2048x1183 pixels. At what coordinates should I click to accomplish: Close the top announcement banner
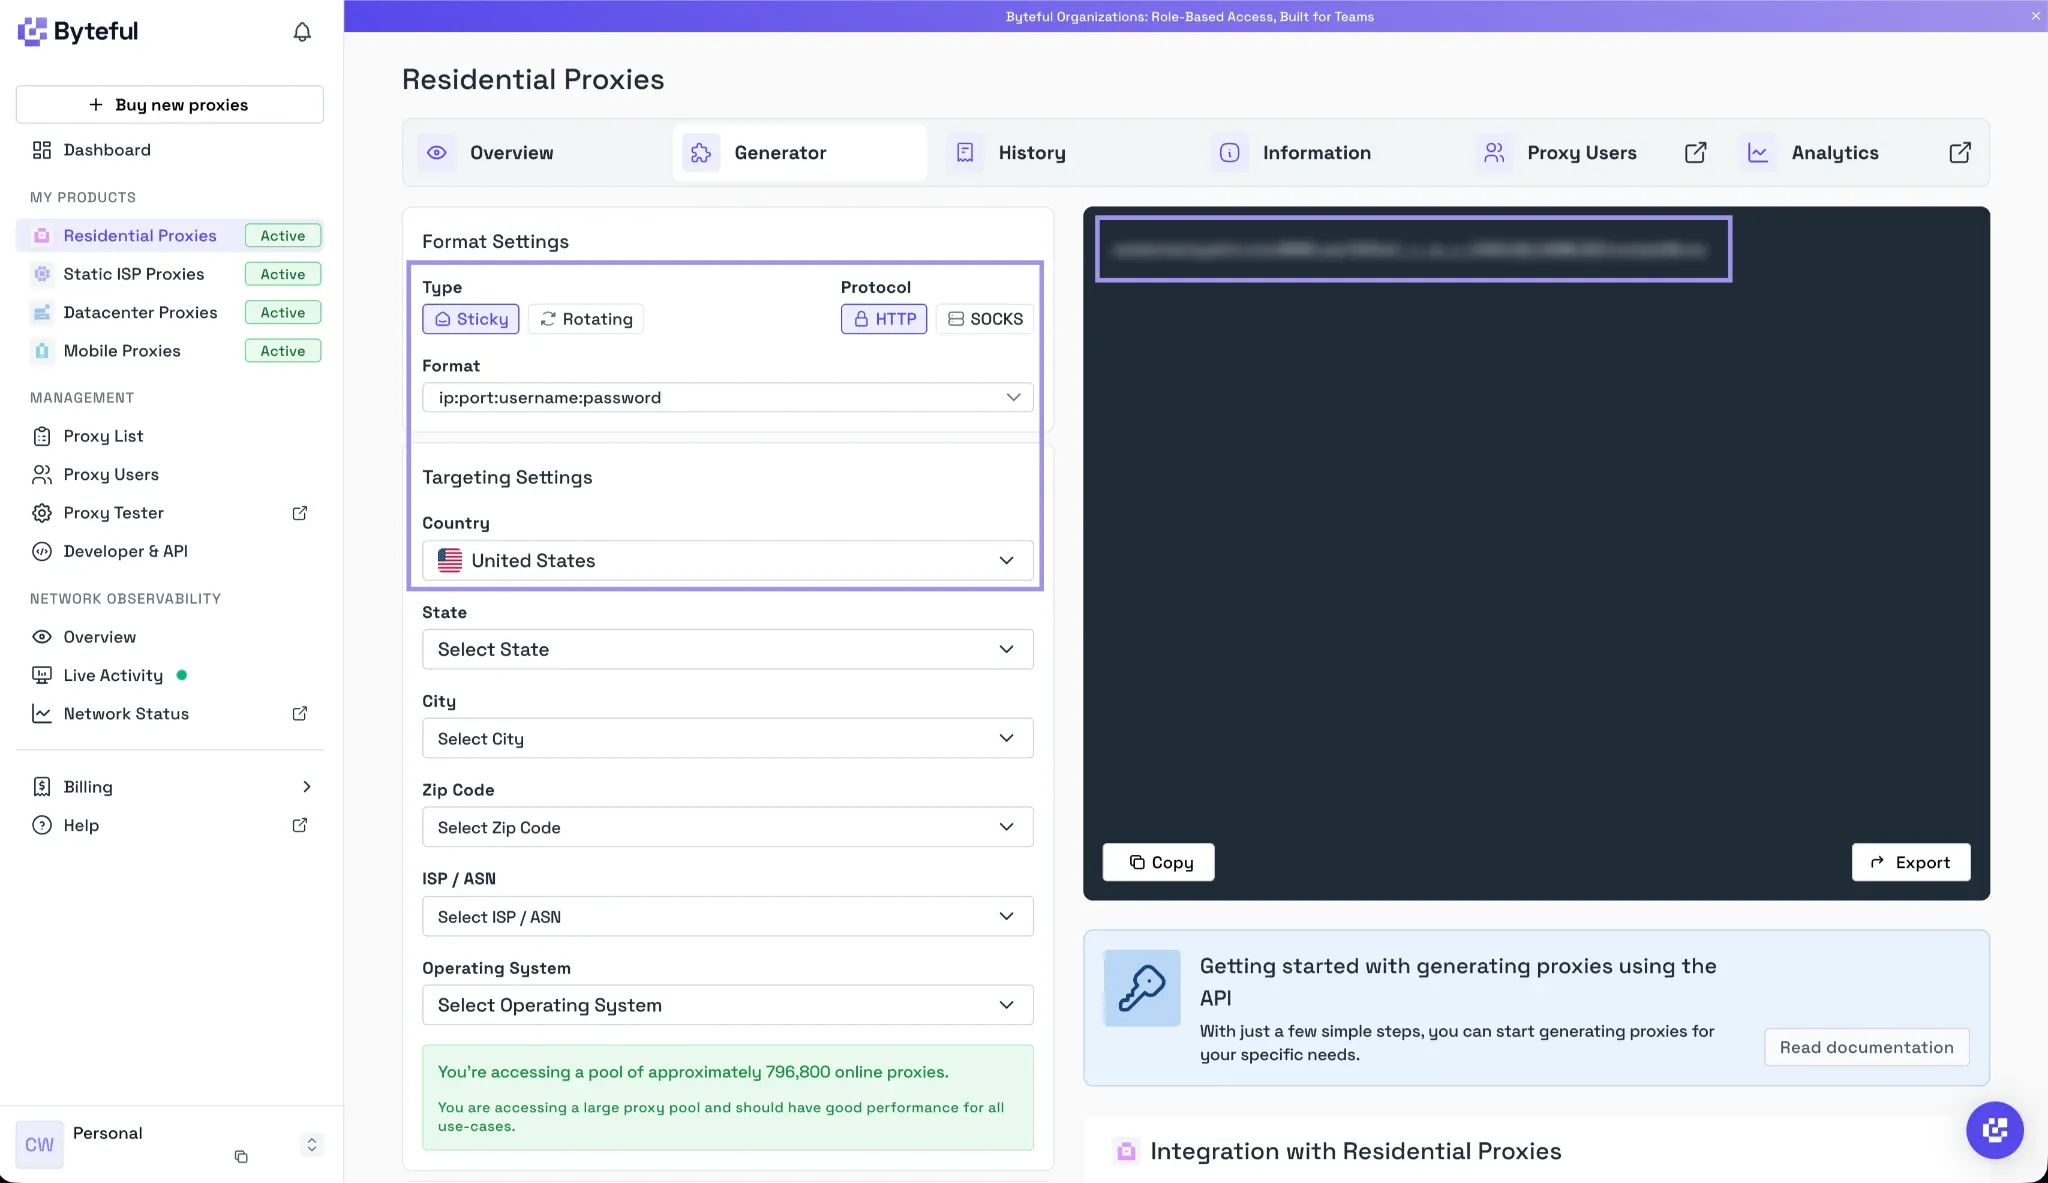(2035, 16)
